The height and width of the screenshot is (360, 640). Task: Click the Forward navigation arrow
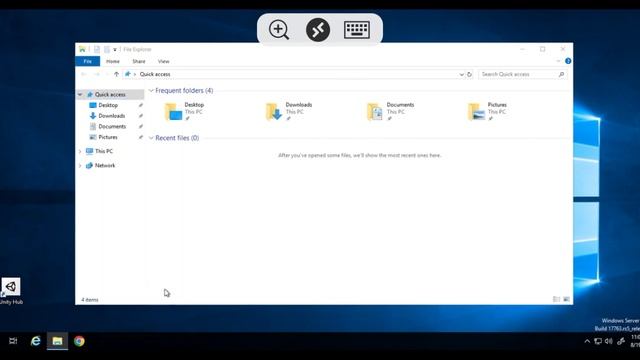coord(97,74)
